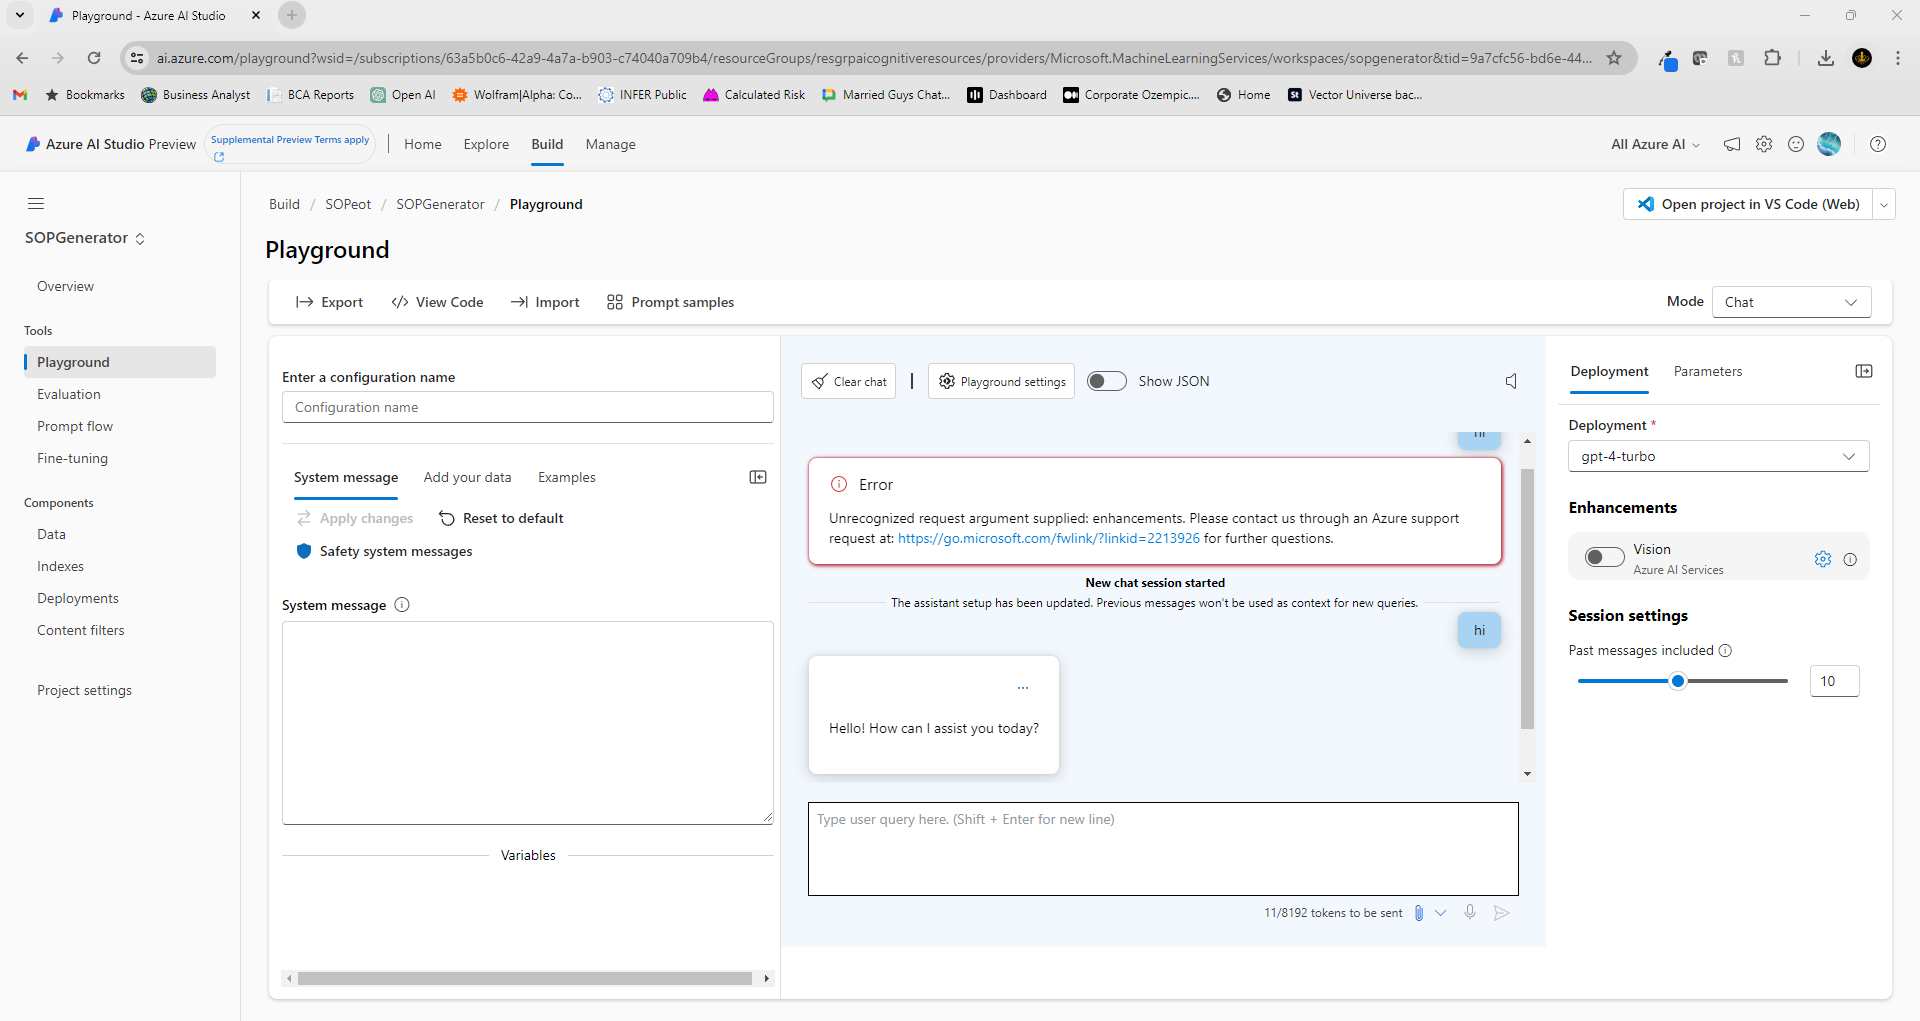Toggle the bookmark star in address bar

point(1615,58)
